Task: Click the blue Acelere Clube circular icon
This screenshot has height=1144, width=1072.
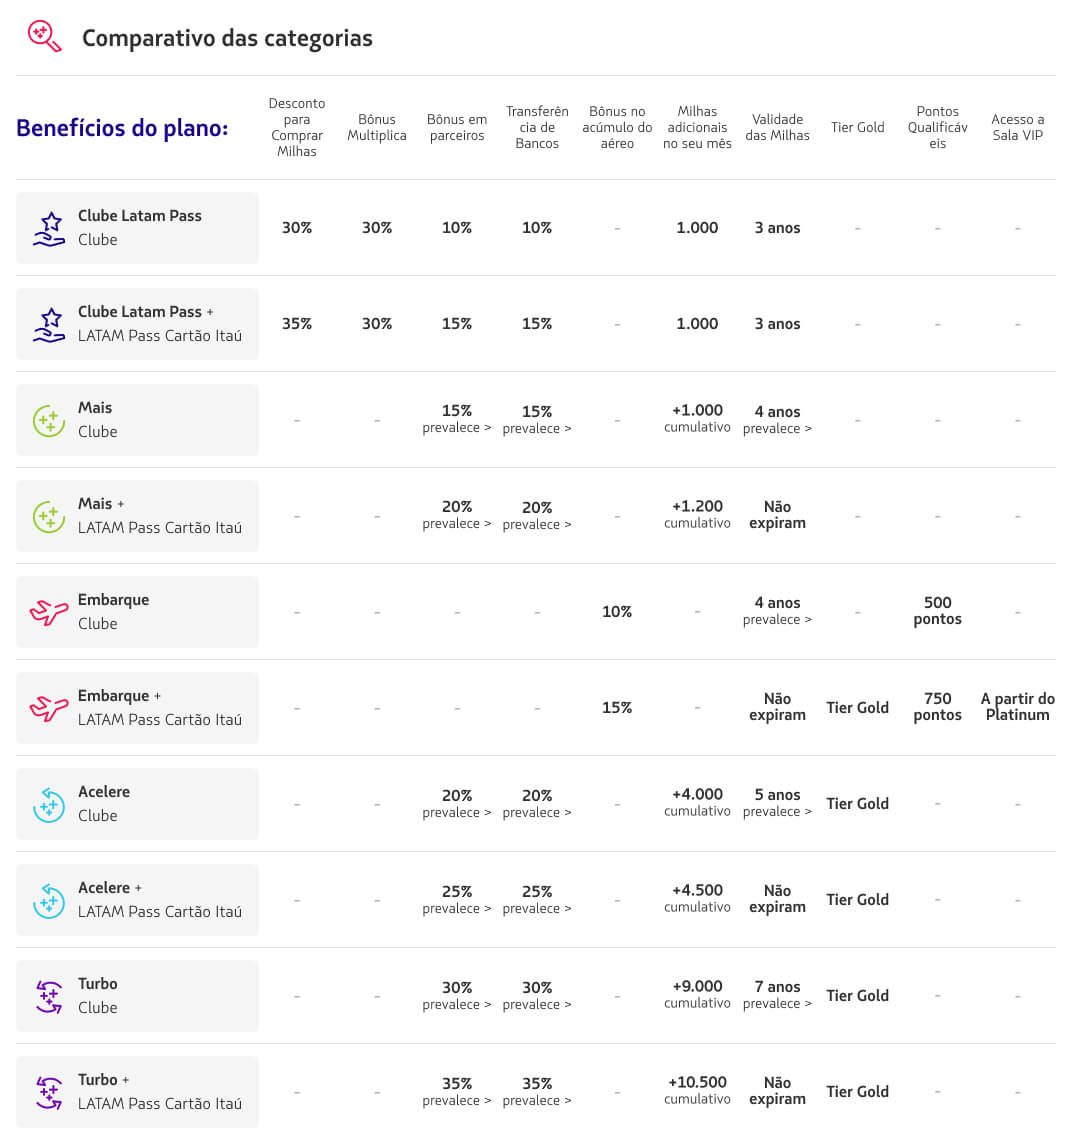Action: pos(49,804)
